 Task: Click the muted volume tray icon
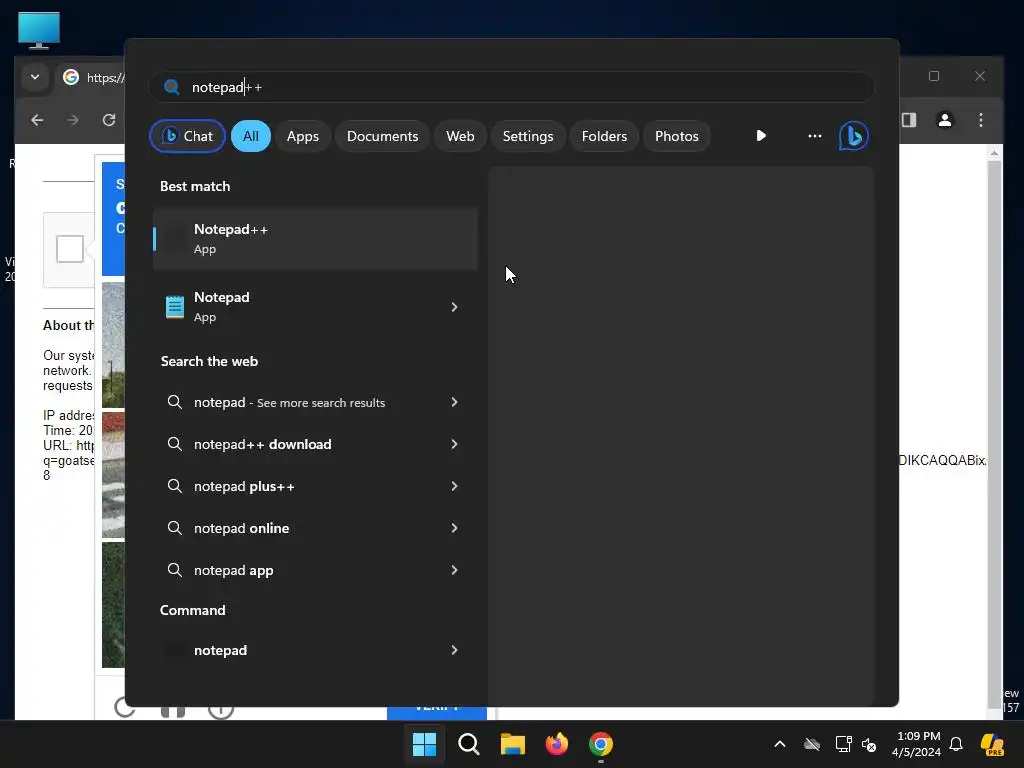pyautogui.click(x=869, y=744)
